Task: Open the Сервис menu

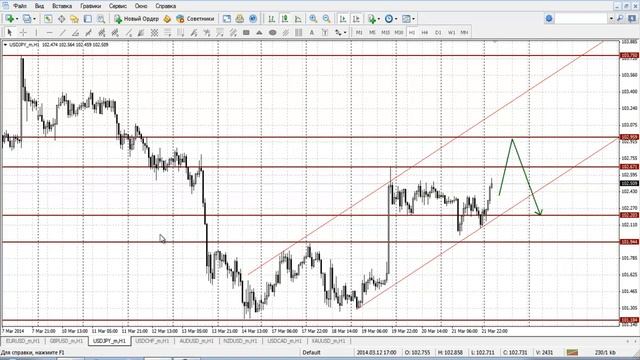Action: tap(118, 6)
